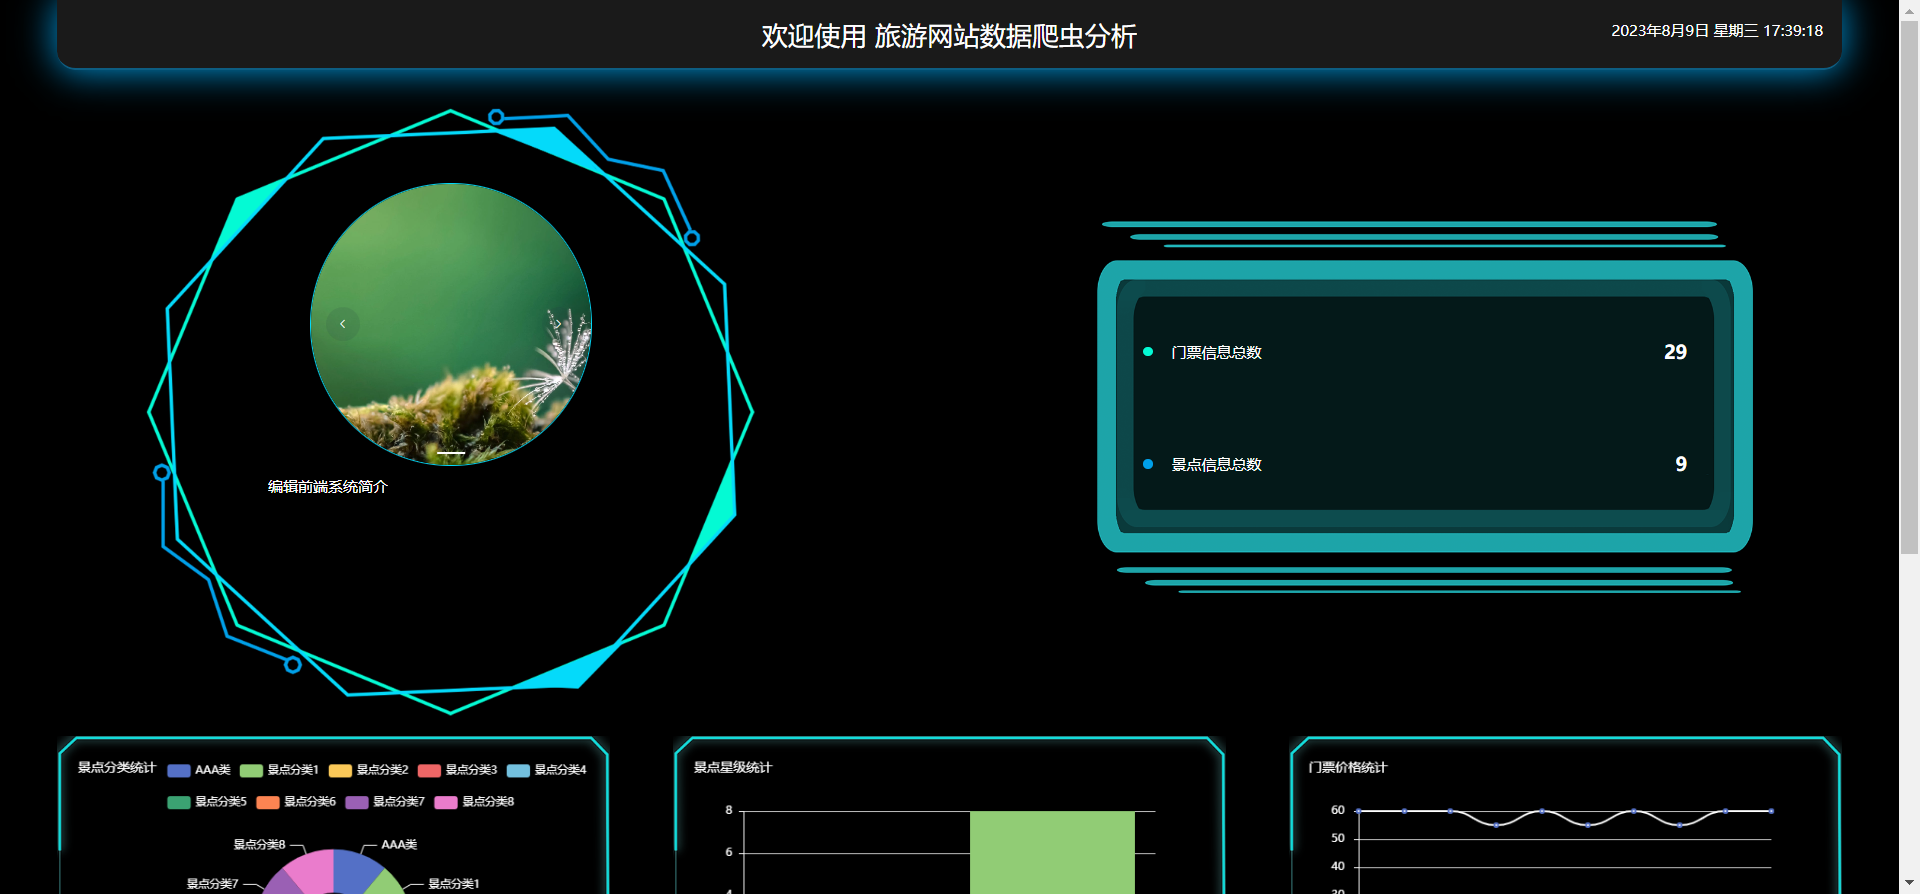Toggle 景点分类3 legend entry

457,770
